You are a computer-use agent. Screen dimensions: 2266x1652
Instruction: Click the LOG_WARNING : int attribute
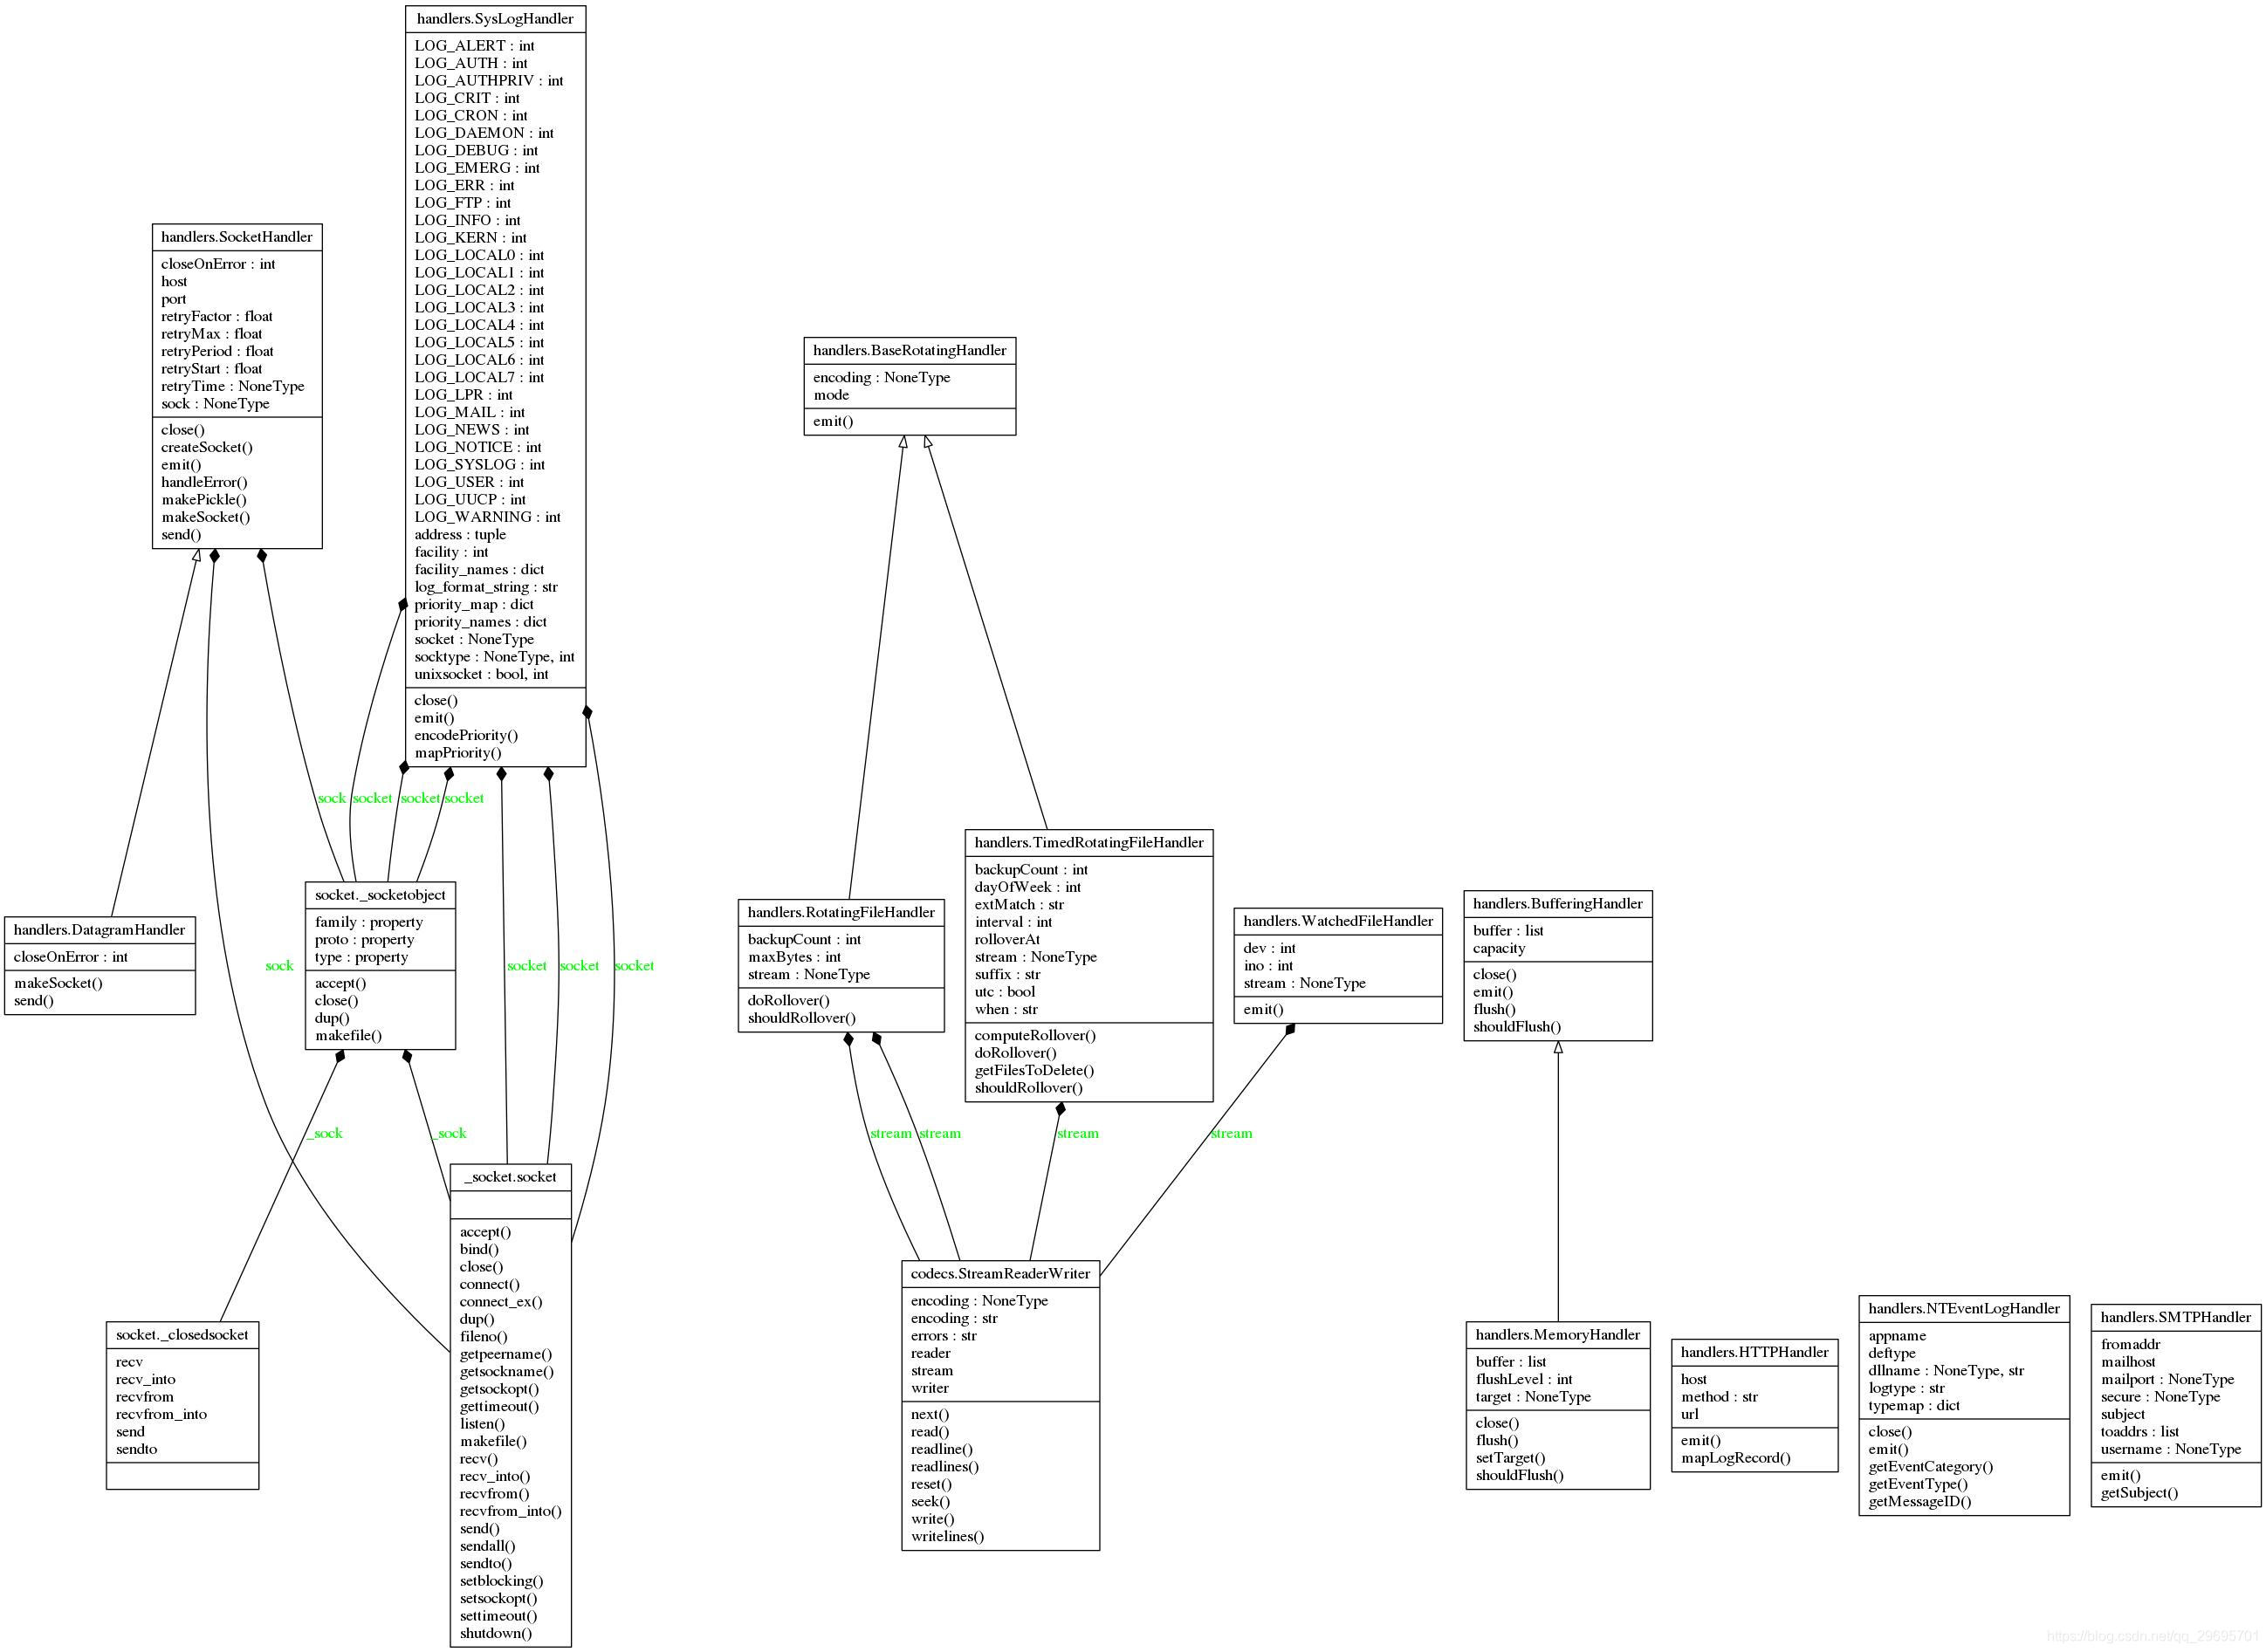pyautogui.click(x=488, y=517)
